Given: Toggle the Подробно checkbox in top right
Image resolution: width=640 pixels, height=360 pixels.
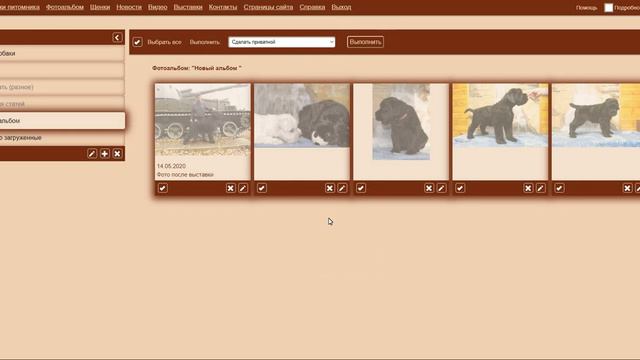Looking at the screenshot, I should tap(609, 8).
